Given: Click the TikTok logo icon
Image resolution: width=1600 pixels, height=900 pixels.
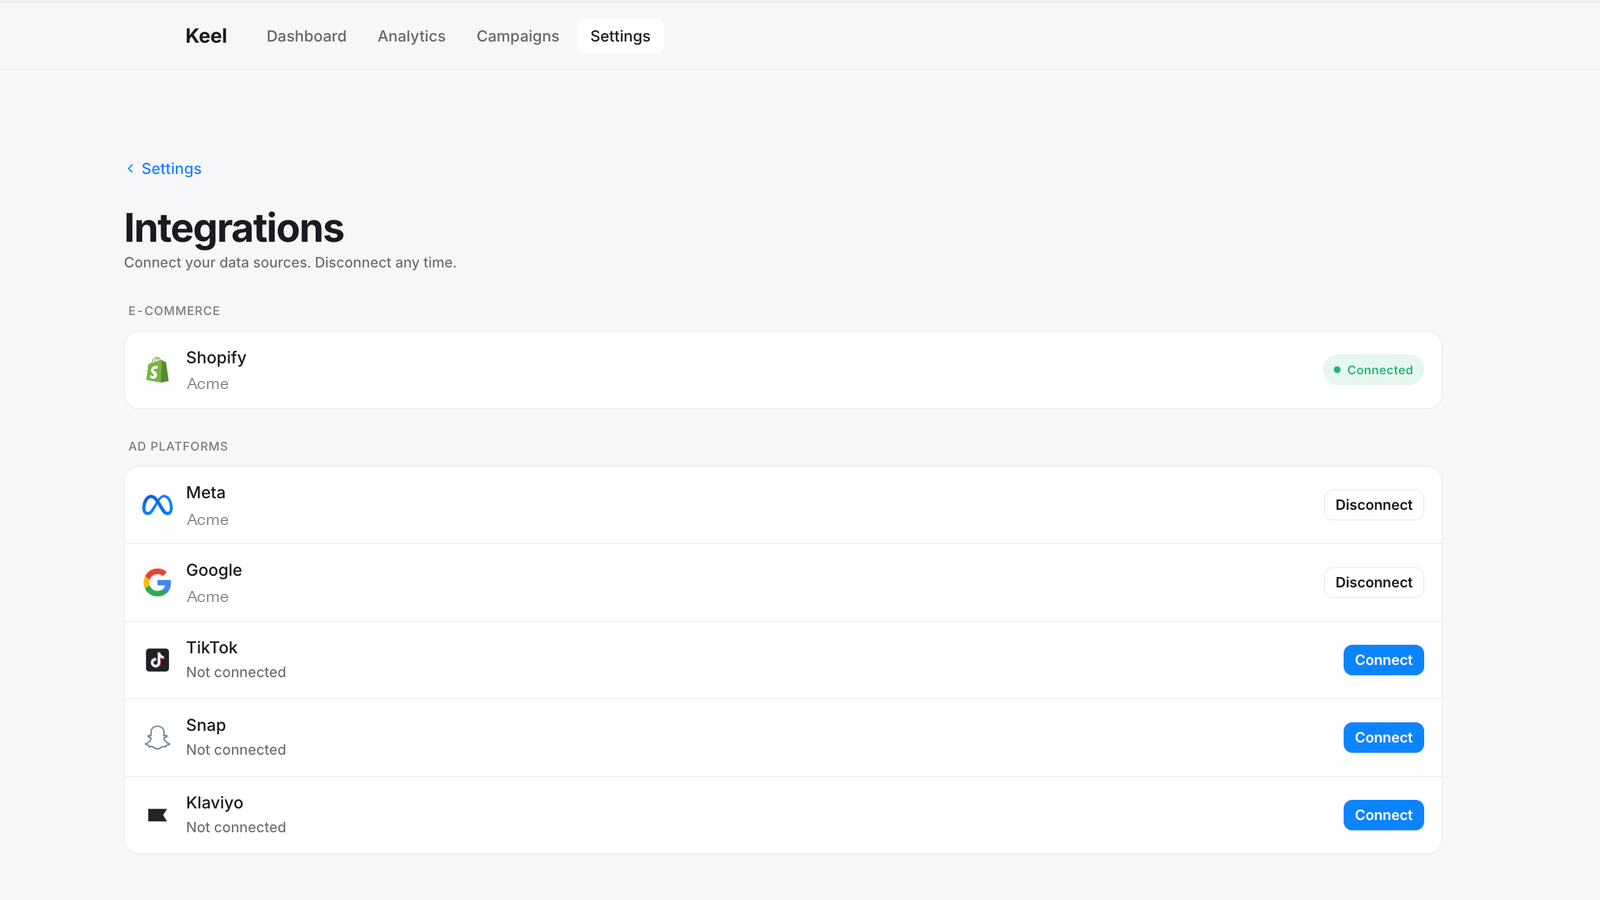Looking at the screenshot, I should [157, 660].
